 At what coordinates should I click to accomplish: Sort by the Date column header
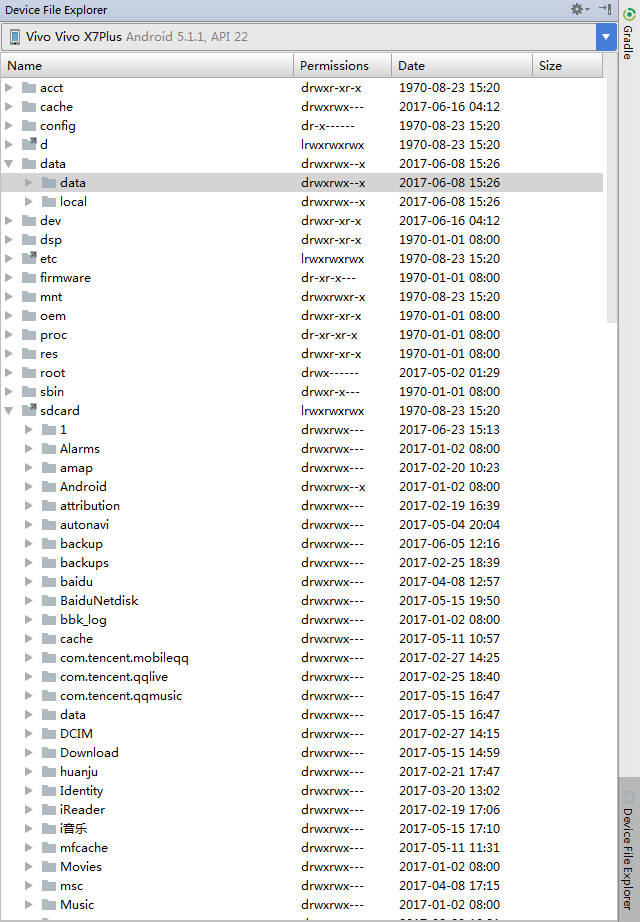point(462,66)
